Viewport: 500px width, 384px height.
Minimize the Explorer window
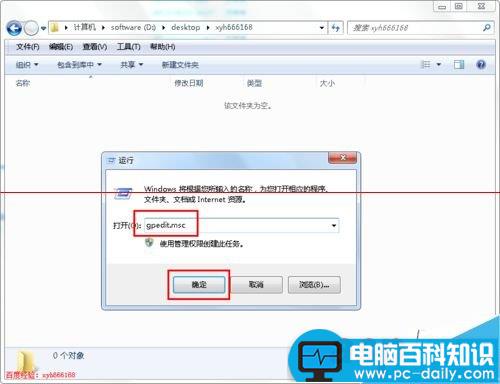point(442,6)
